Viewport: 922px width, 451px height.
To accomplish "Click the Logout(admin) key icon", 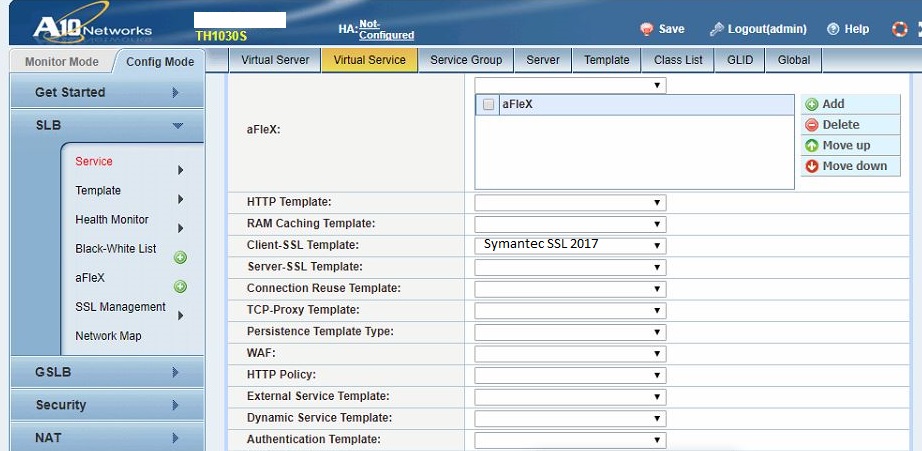I will pos(717,29).
